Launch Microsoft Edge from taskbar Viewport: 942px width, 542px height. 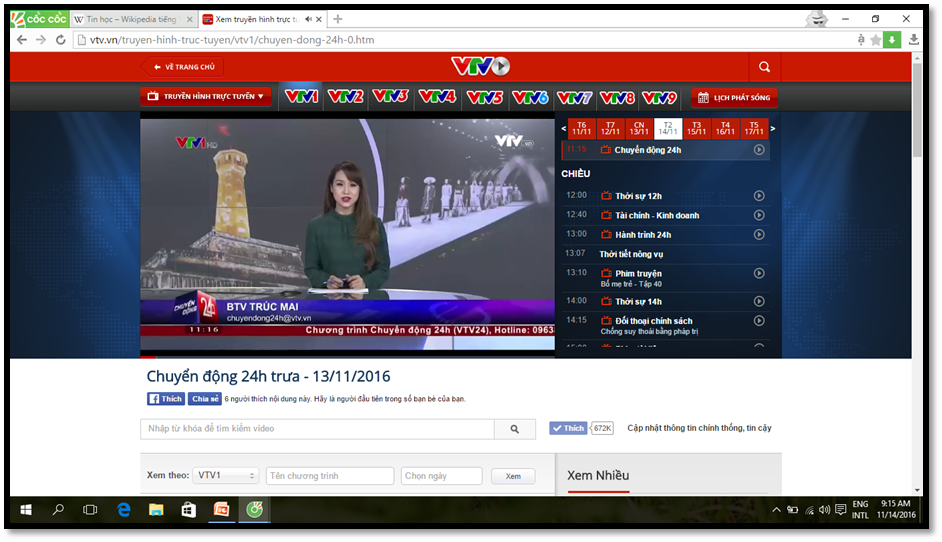[124, 510]
